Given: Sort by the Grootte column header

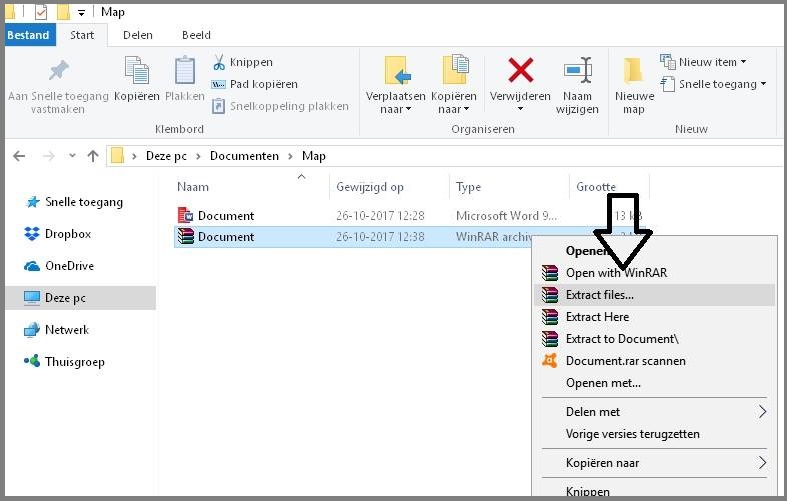Looking at the screenshot, I should (596, 187).
